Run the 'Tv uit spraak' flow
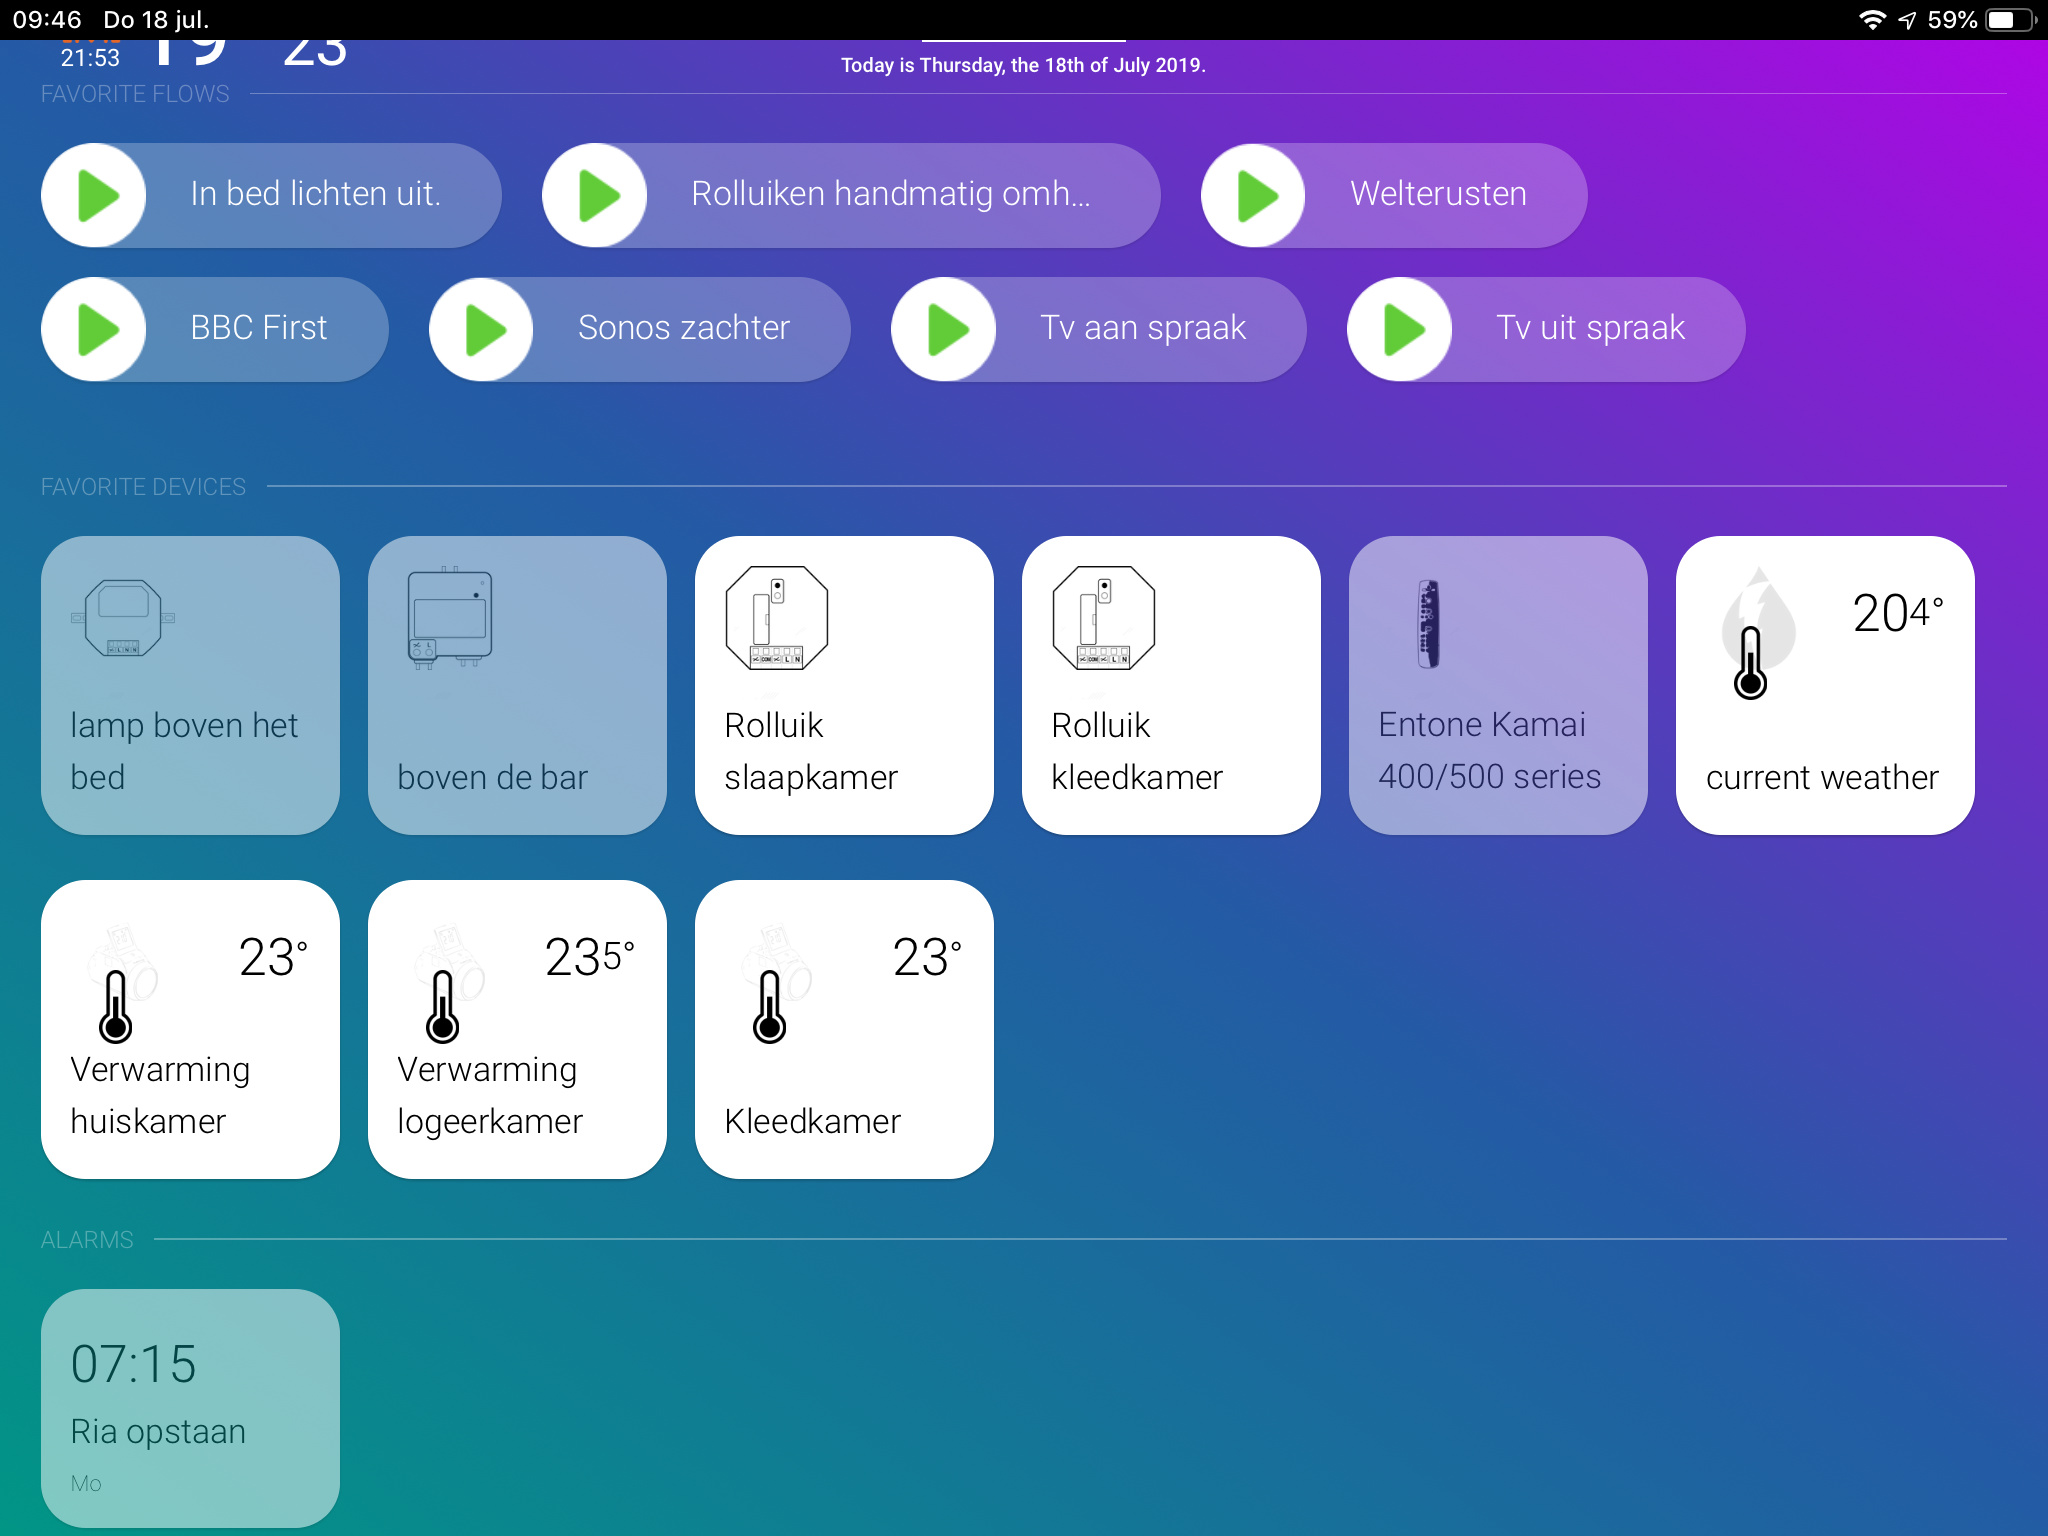Image resolution: width=2048 pixels, height=1536 pixels. pyautogui.click(x=1400, y=329)
